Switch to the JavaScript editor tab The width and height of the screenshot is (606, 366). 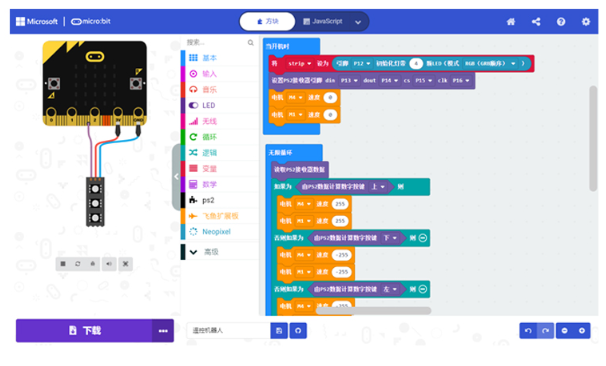[323, 21]
